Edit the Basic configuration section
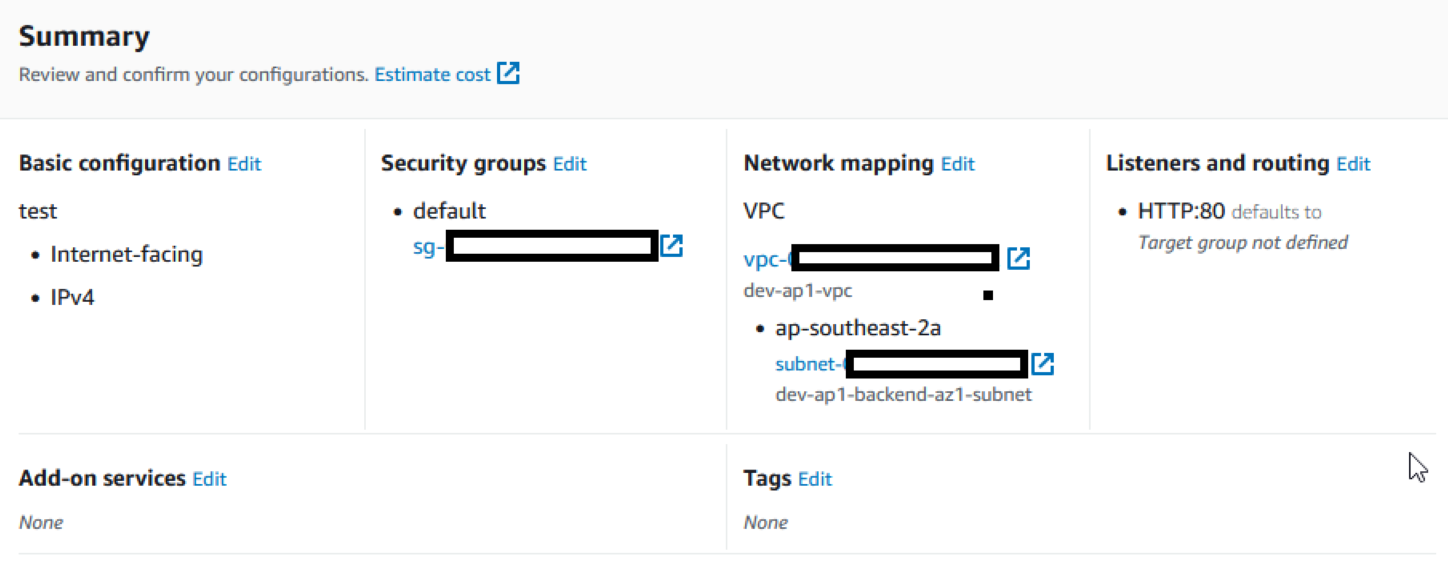1448x576 pixels. tap(244, 164)
